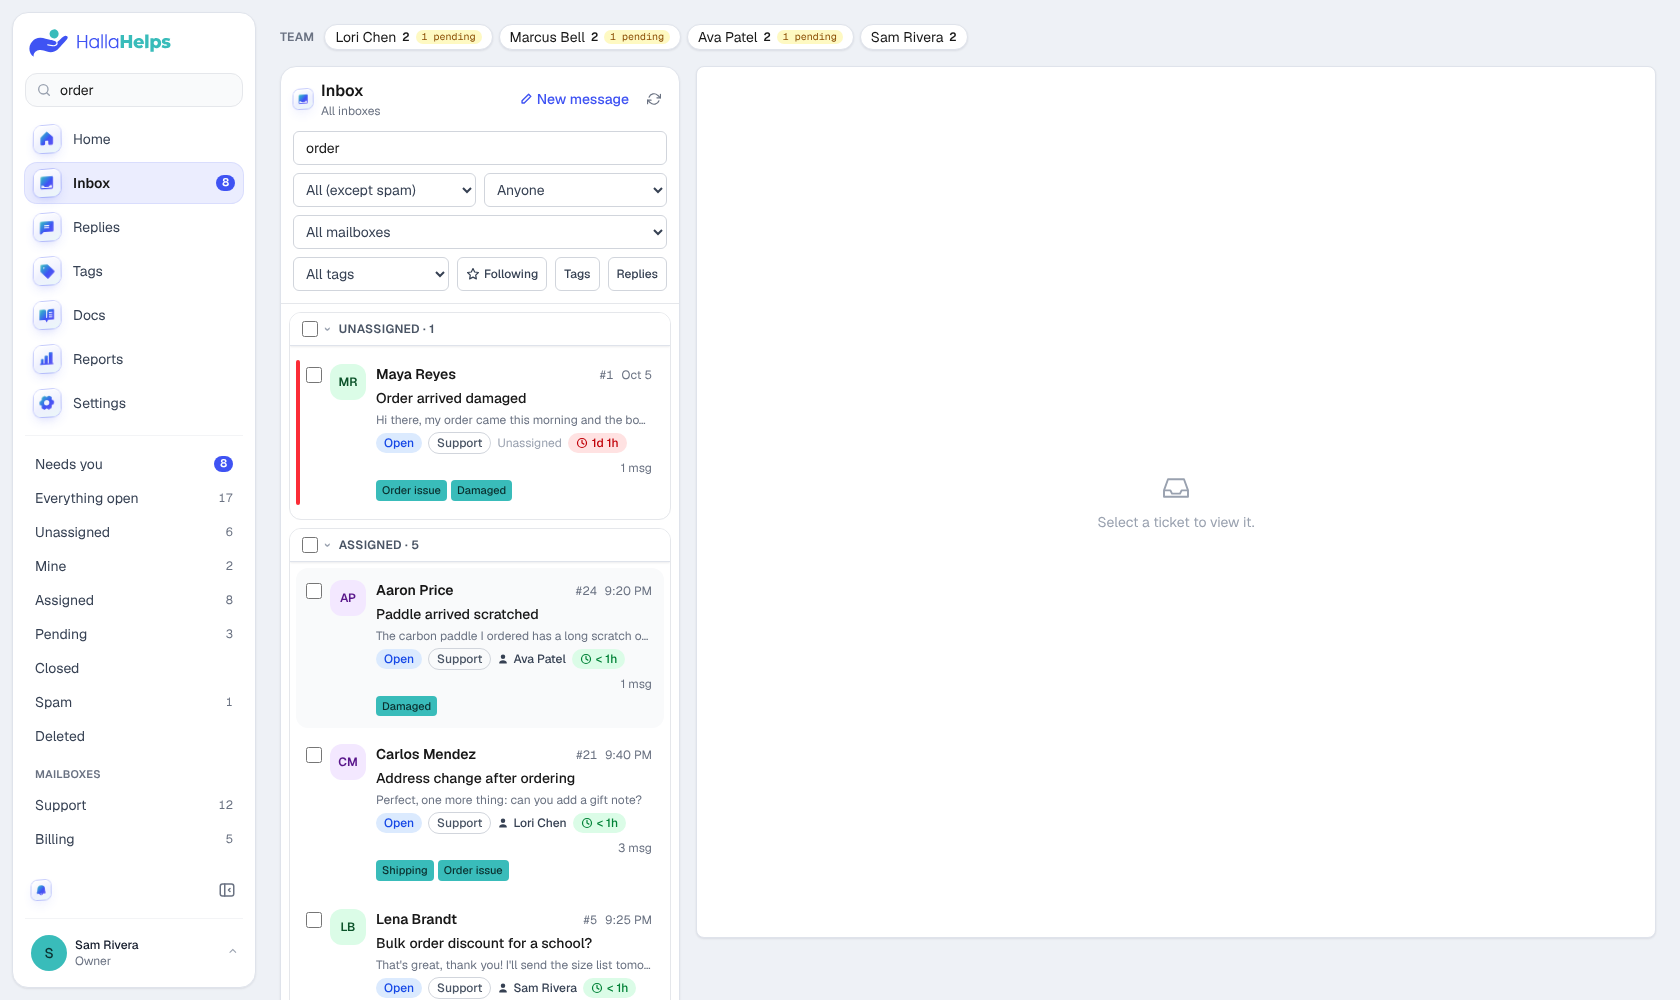Select all Assigned tickets checkbox

pyautogui.click(x=310, y=545)
